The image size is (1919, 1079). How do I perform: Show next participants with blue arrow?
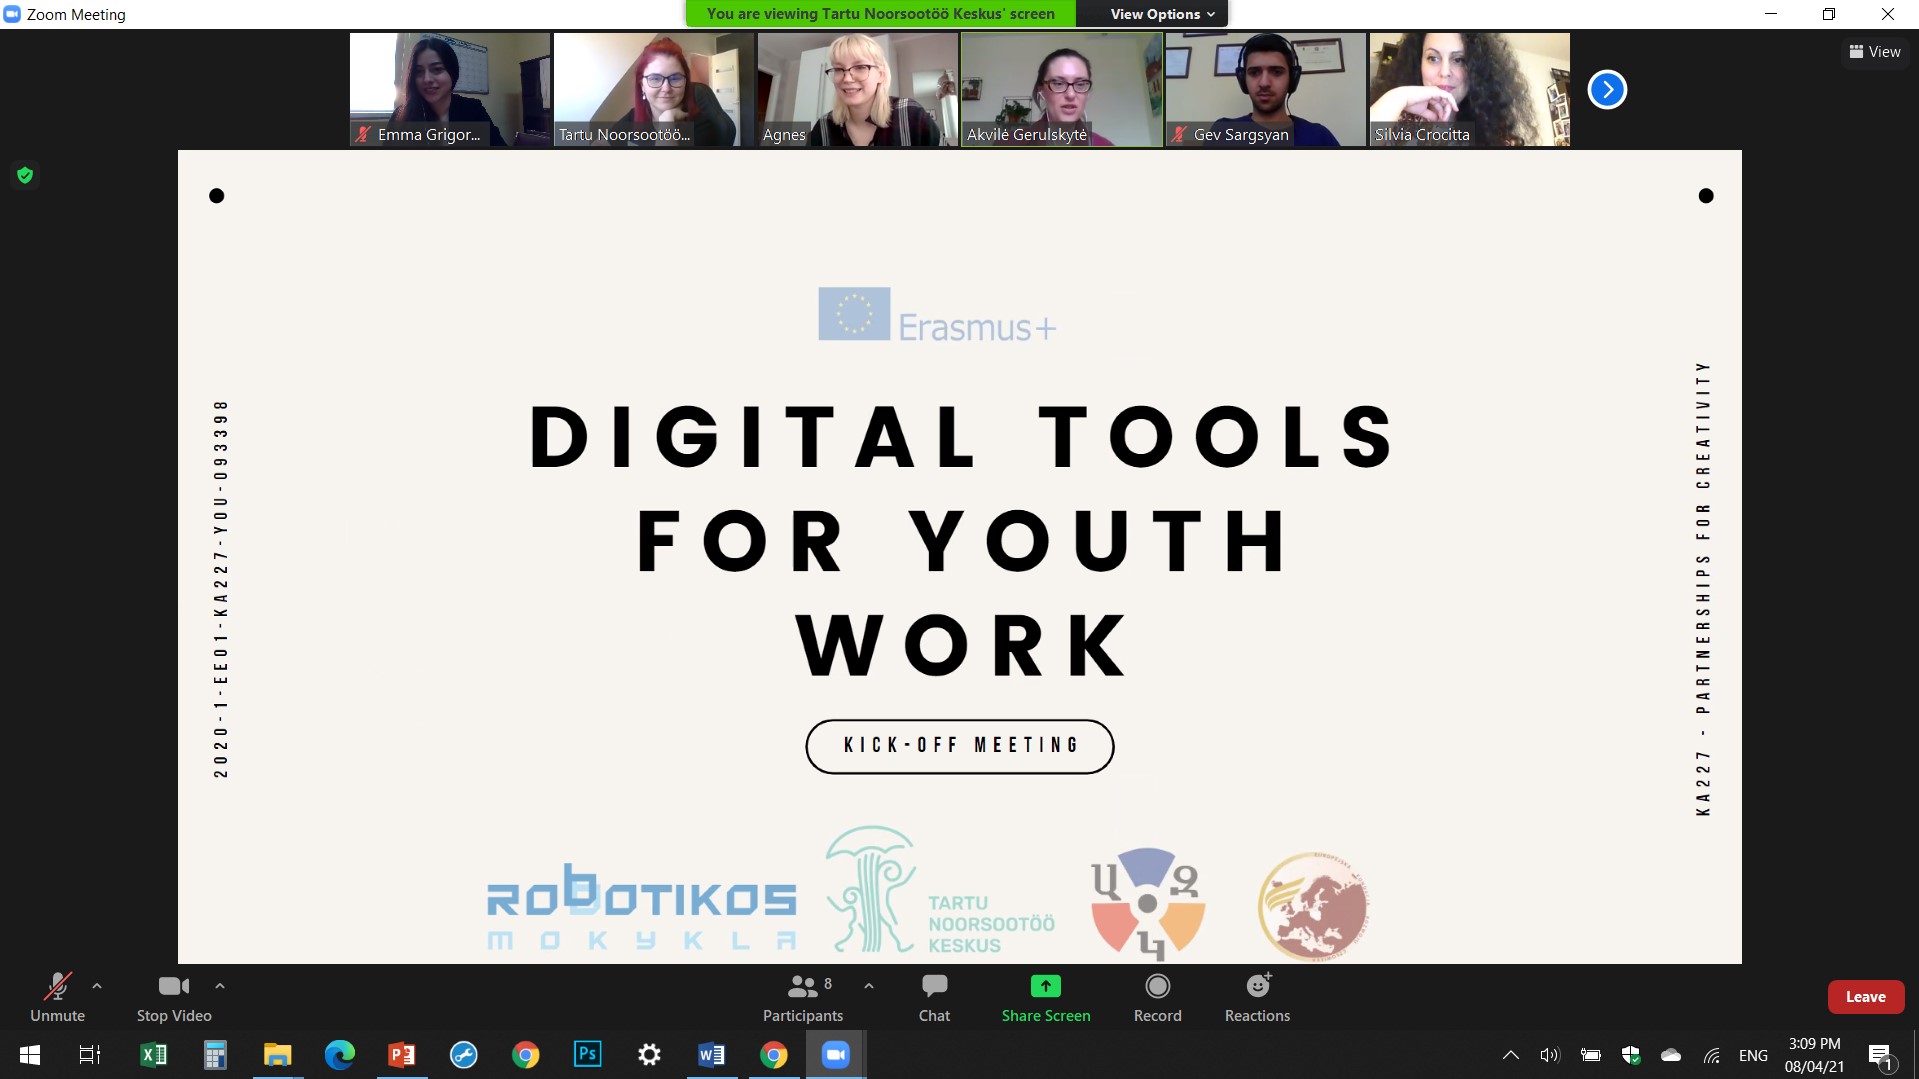click(1607, 90)
